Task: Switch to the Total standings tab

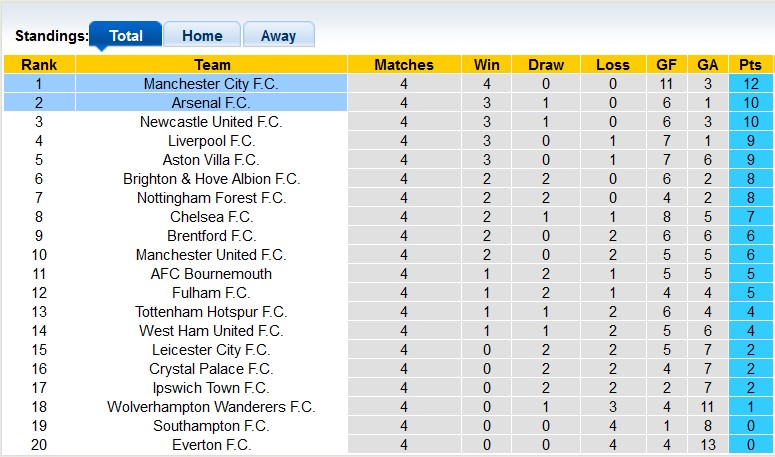Action: (126, 36)
